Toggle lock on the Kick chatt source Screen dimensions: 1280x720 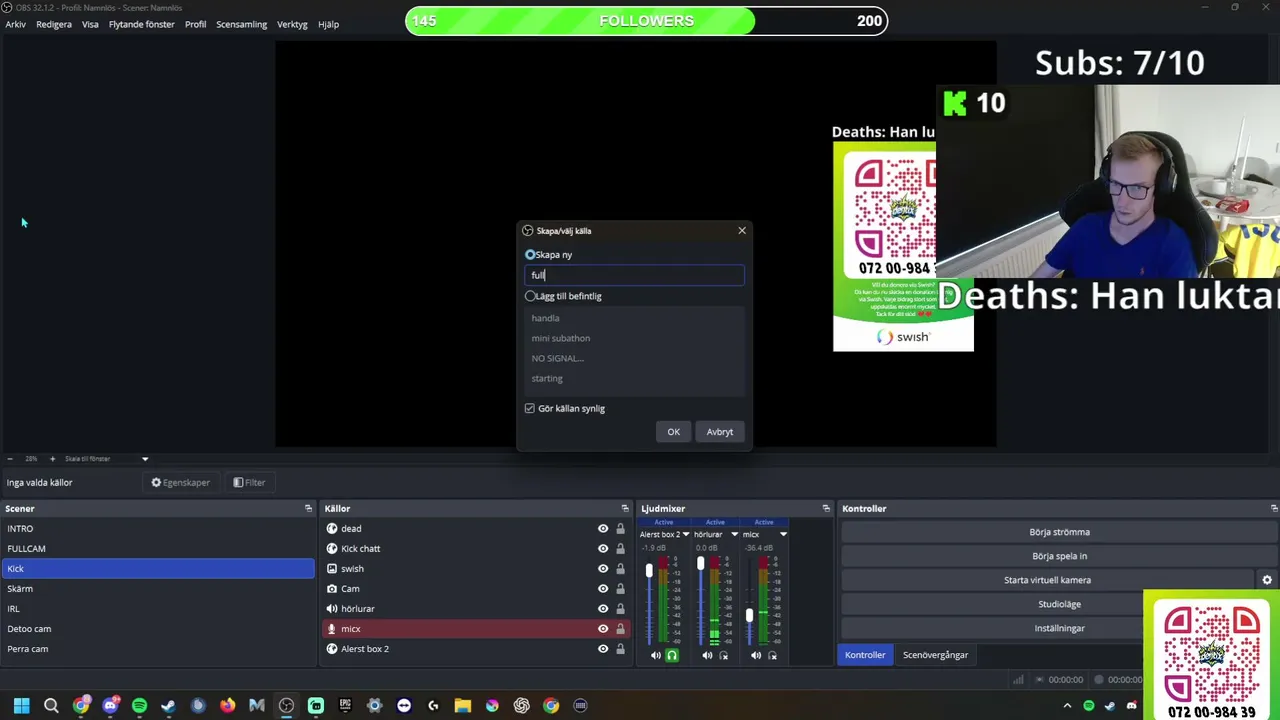pos(620,549)
